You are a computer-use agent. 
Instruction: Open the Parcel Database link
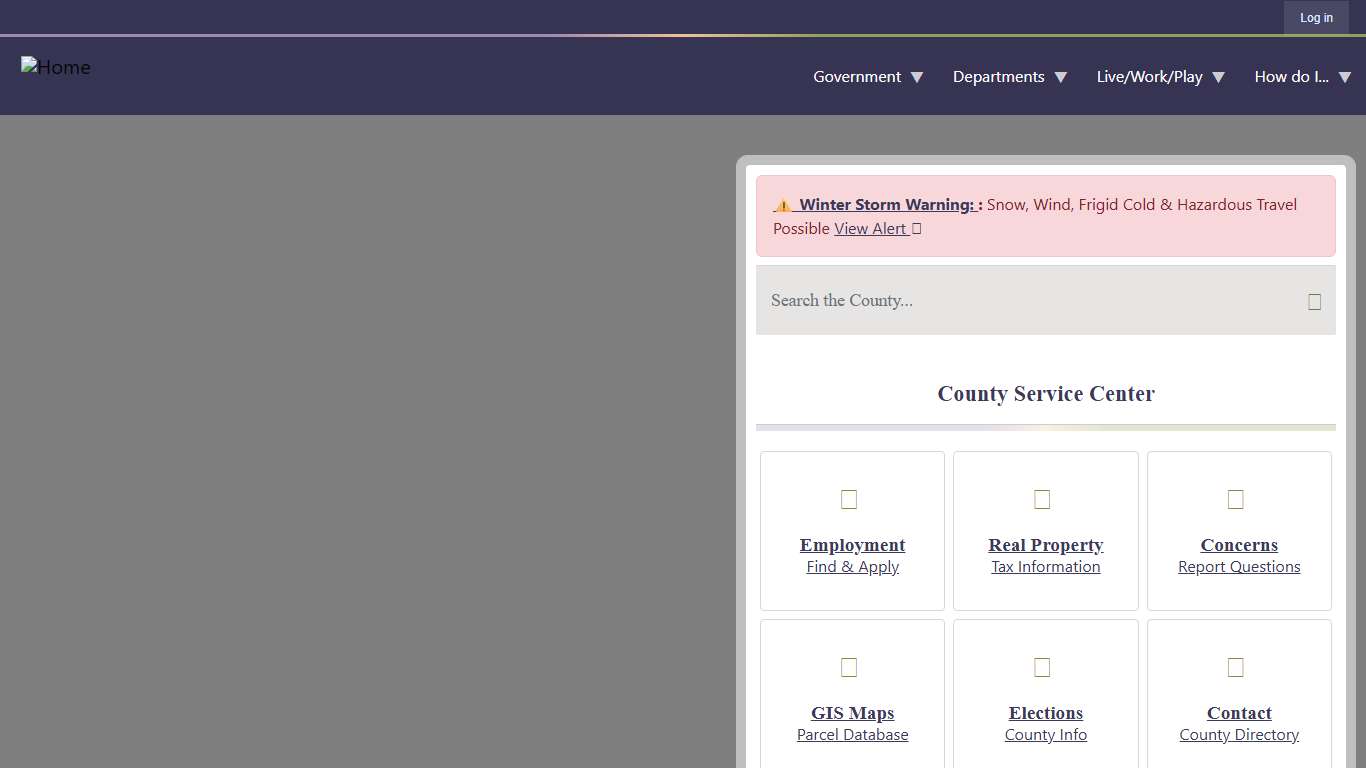click(x=852, y=735)
